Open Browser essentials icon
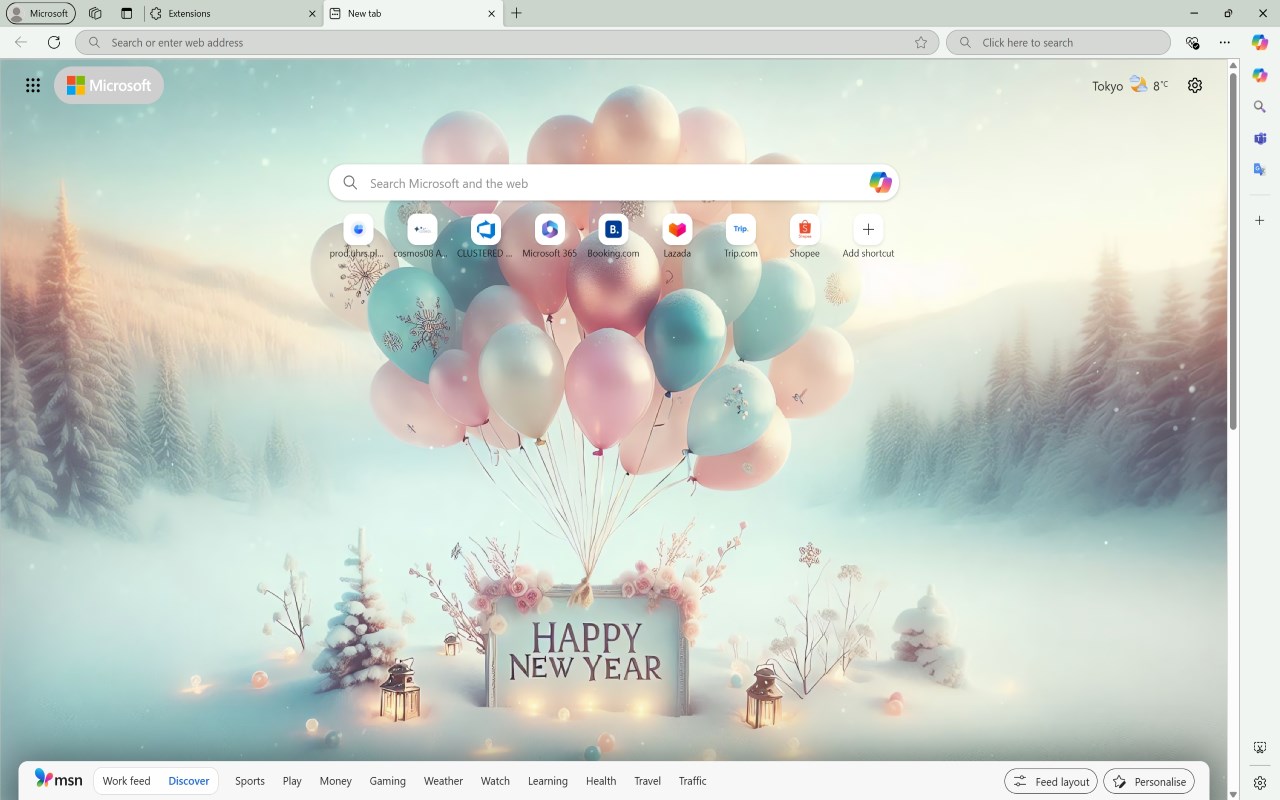The image size is (1280, 800). pyautogui.click(x=1192, y=42)
